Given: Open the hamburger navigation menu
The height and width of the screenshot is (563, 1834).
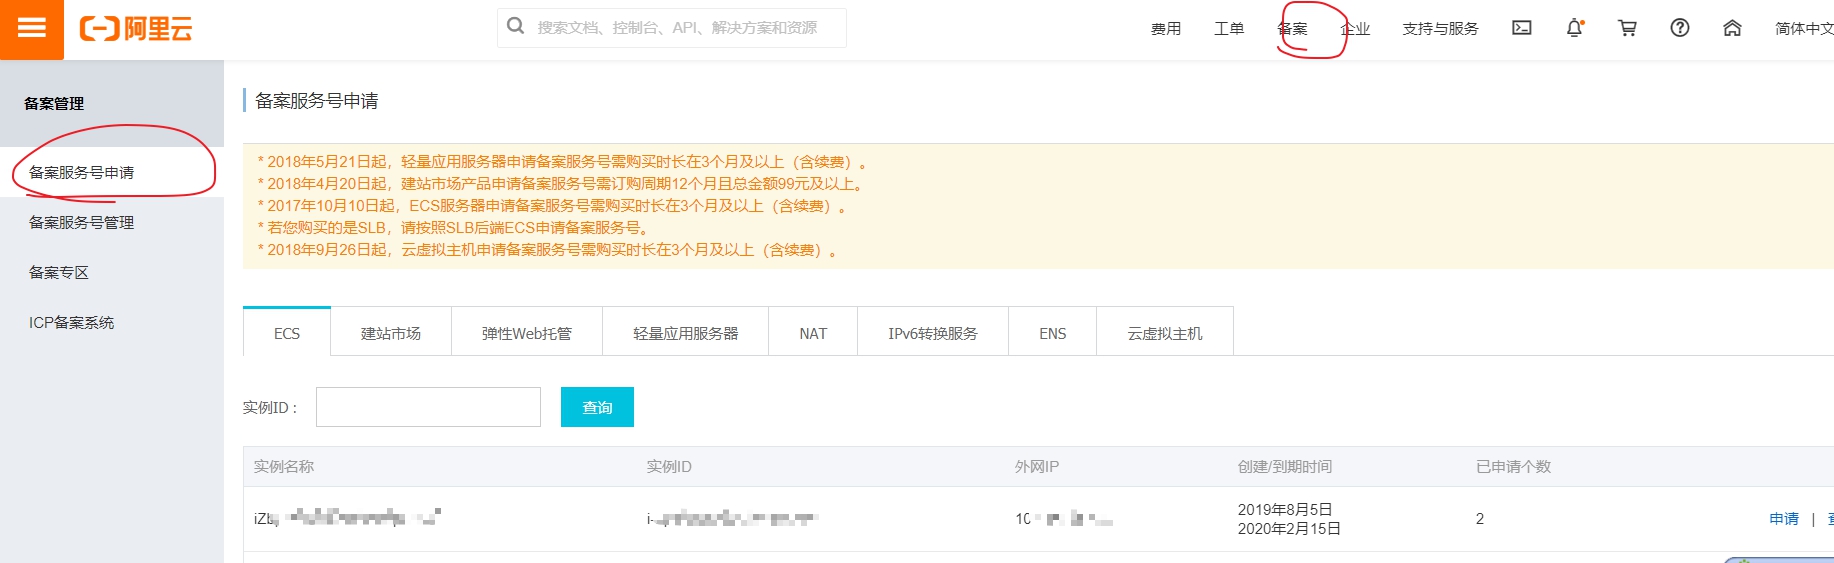Looking at the screenshot, I should (32, 29).
